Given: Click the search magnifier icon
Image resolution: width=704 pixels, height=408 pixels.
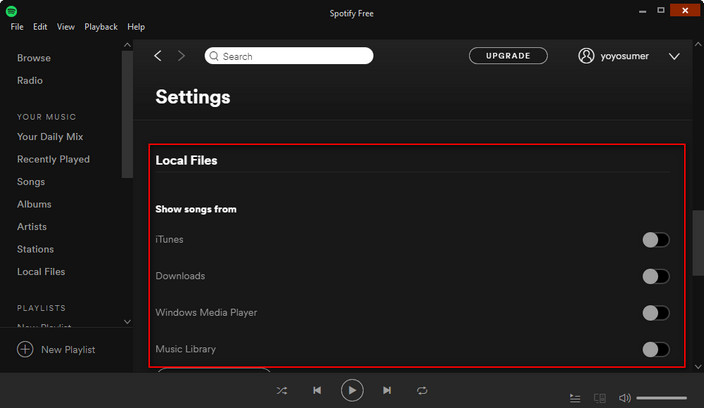Looking at the screenshot, I should [214, 56].
